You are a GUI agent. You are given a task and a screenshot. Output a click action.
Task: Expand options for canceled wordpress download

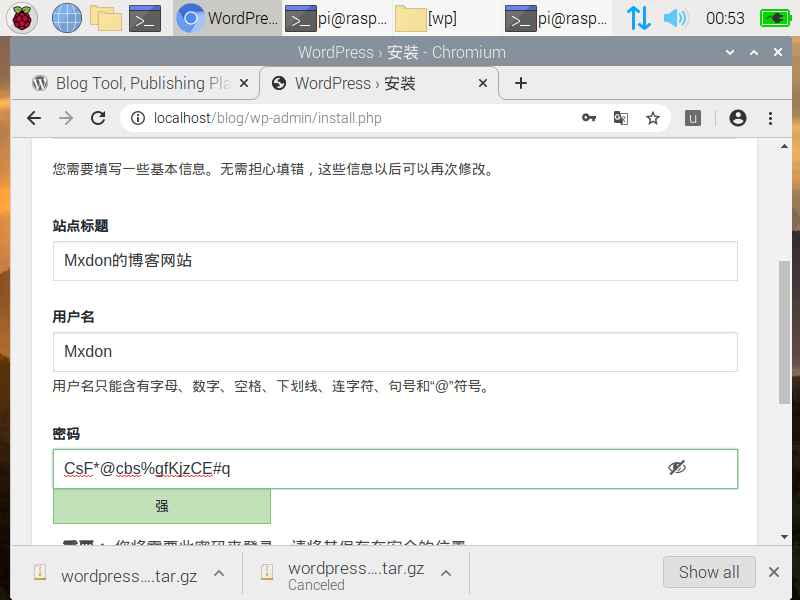point(446,573)
